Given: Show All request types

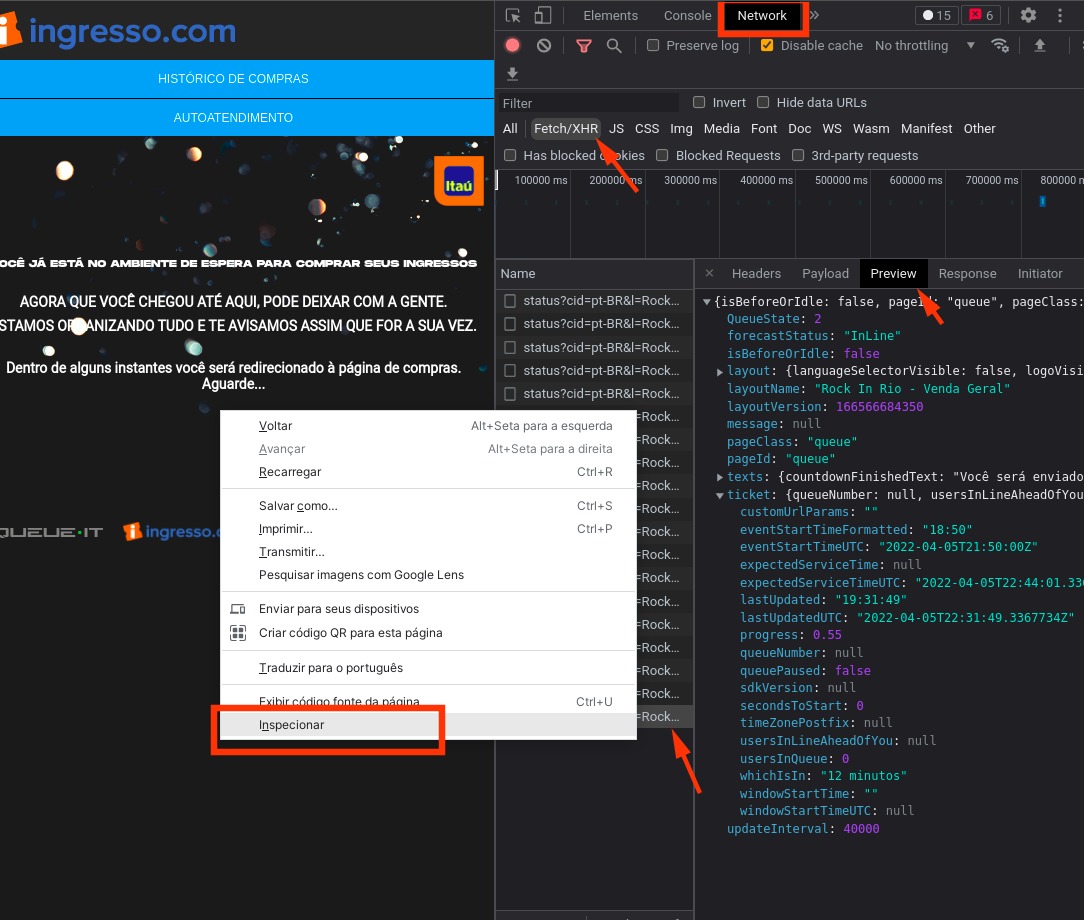Looking at the screenshot, I should coord(510,129).
